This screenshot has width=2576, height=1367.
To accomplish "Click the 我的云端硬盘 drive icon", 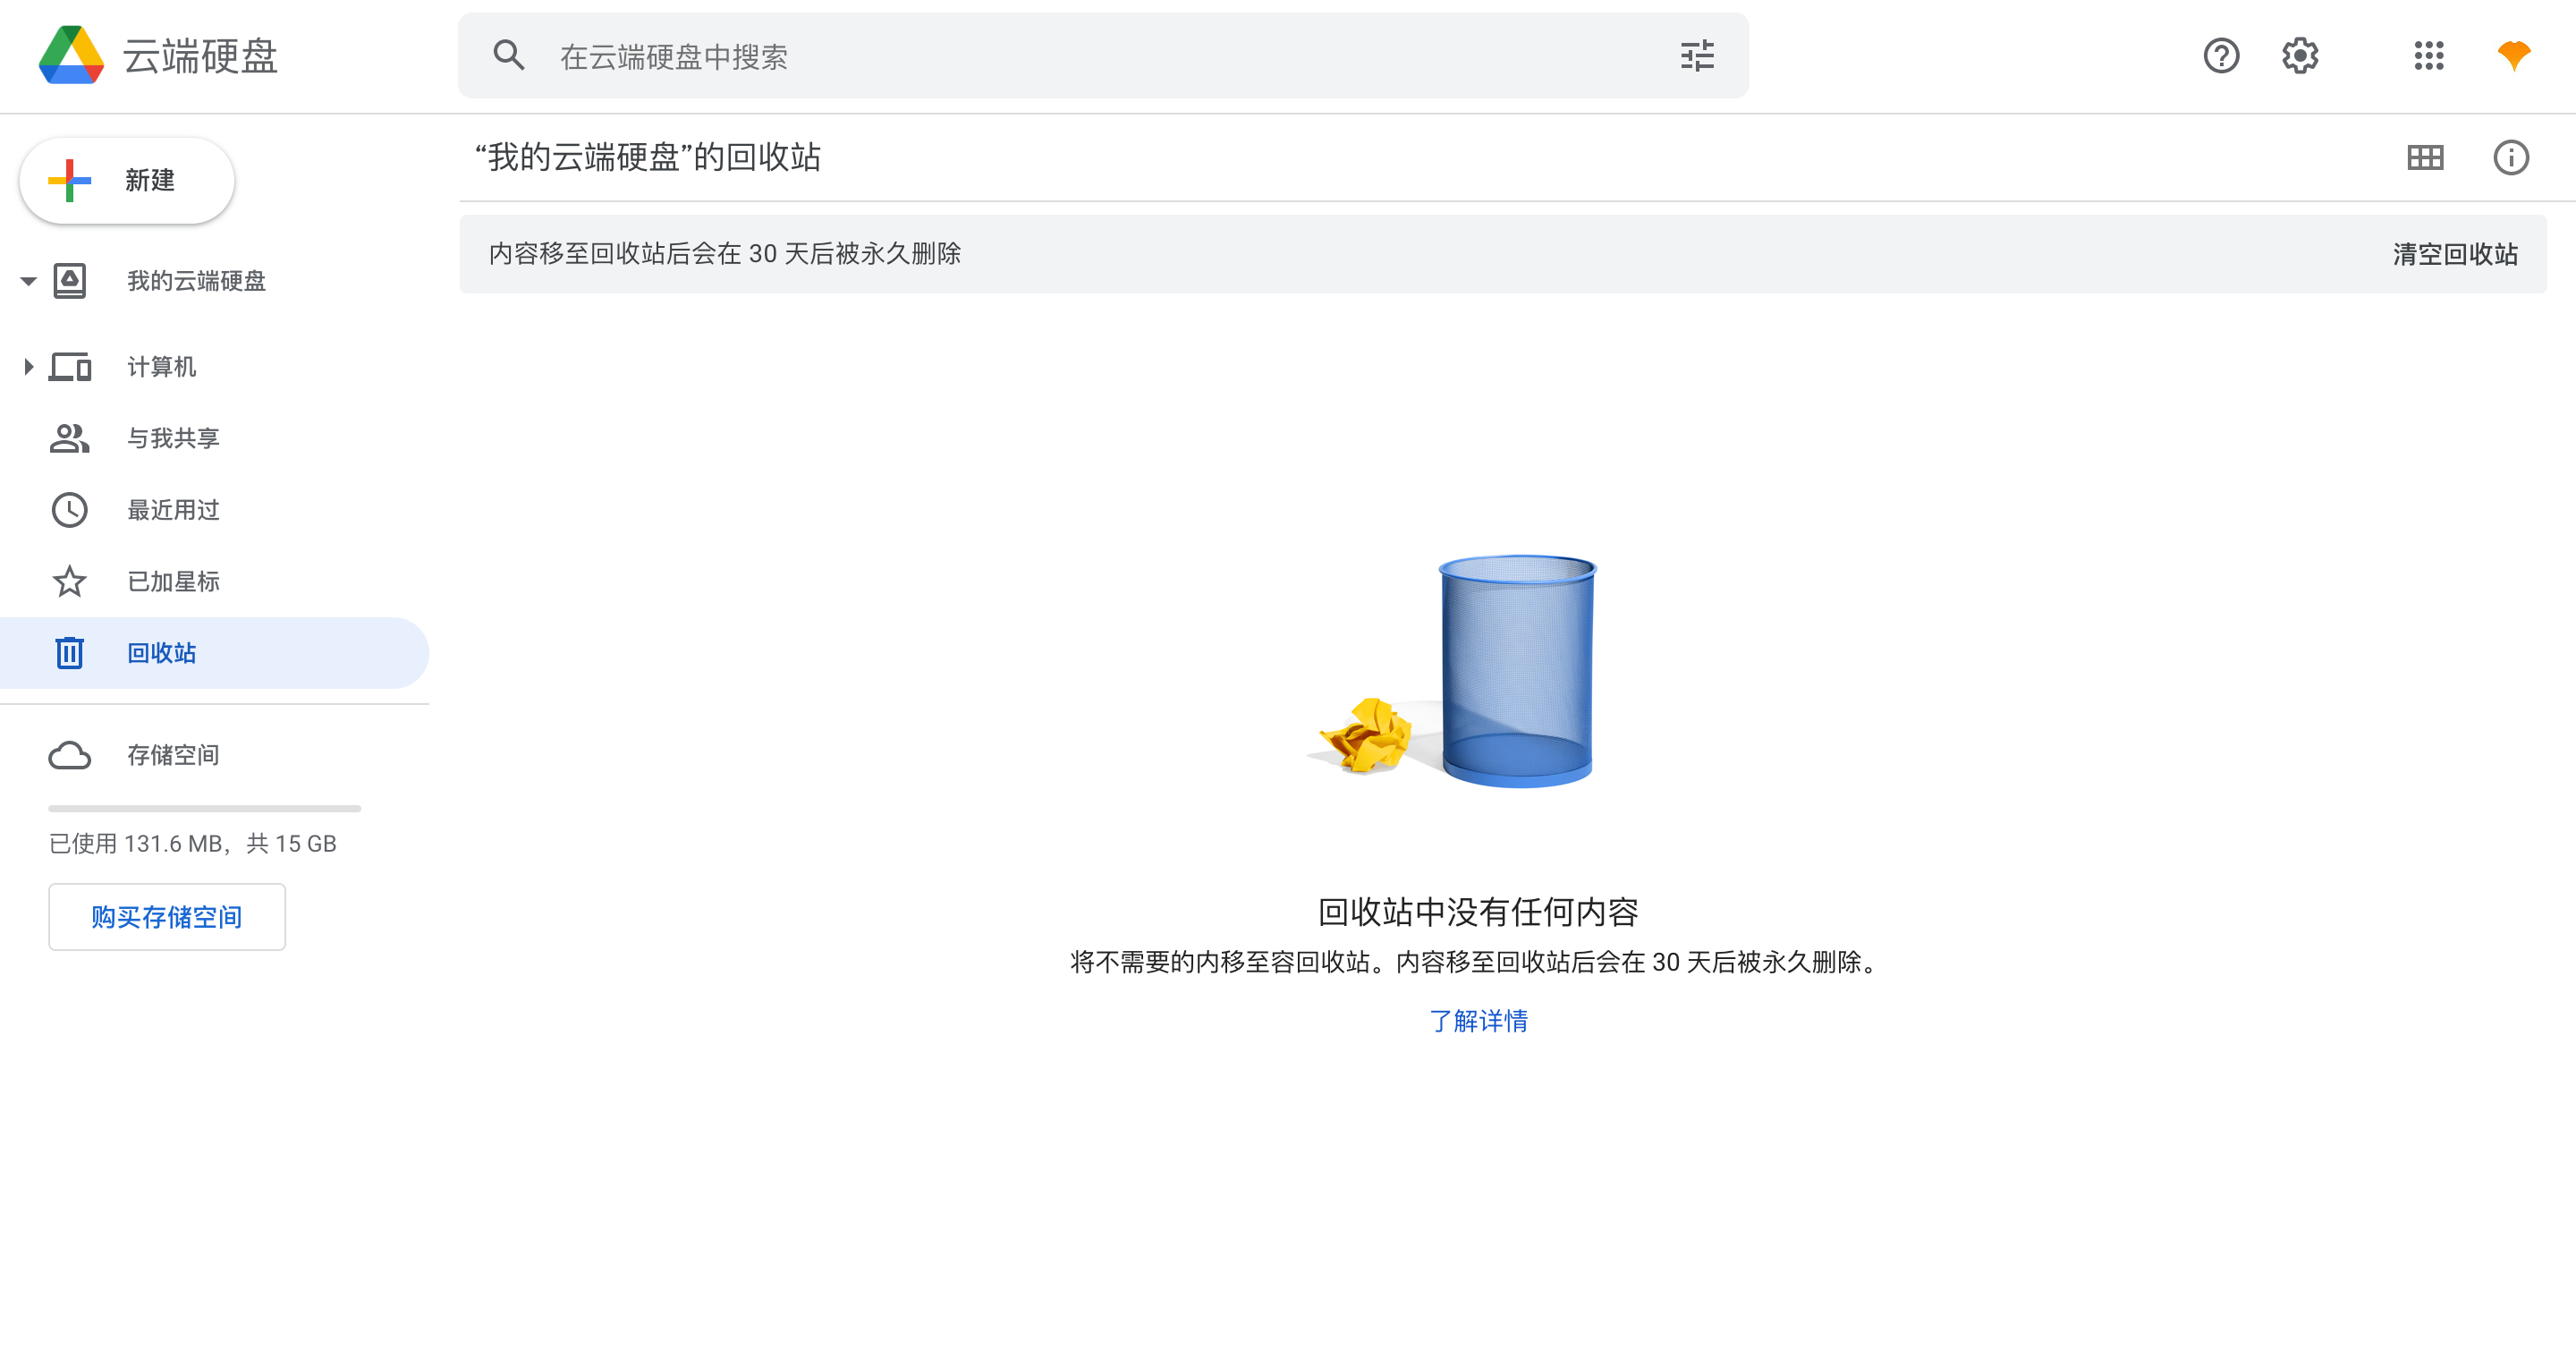I will [x=69, y=281].
